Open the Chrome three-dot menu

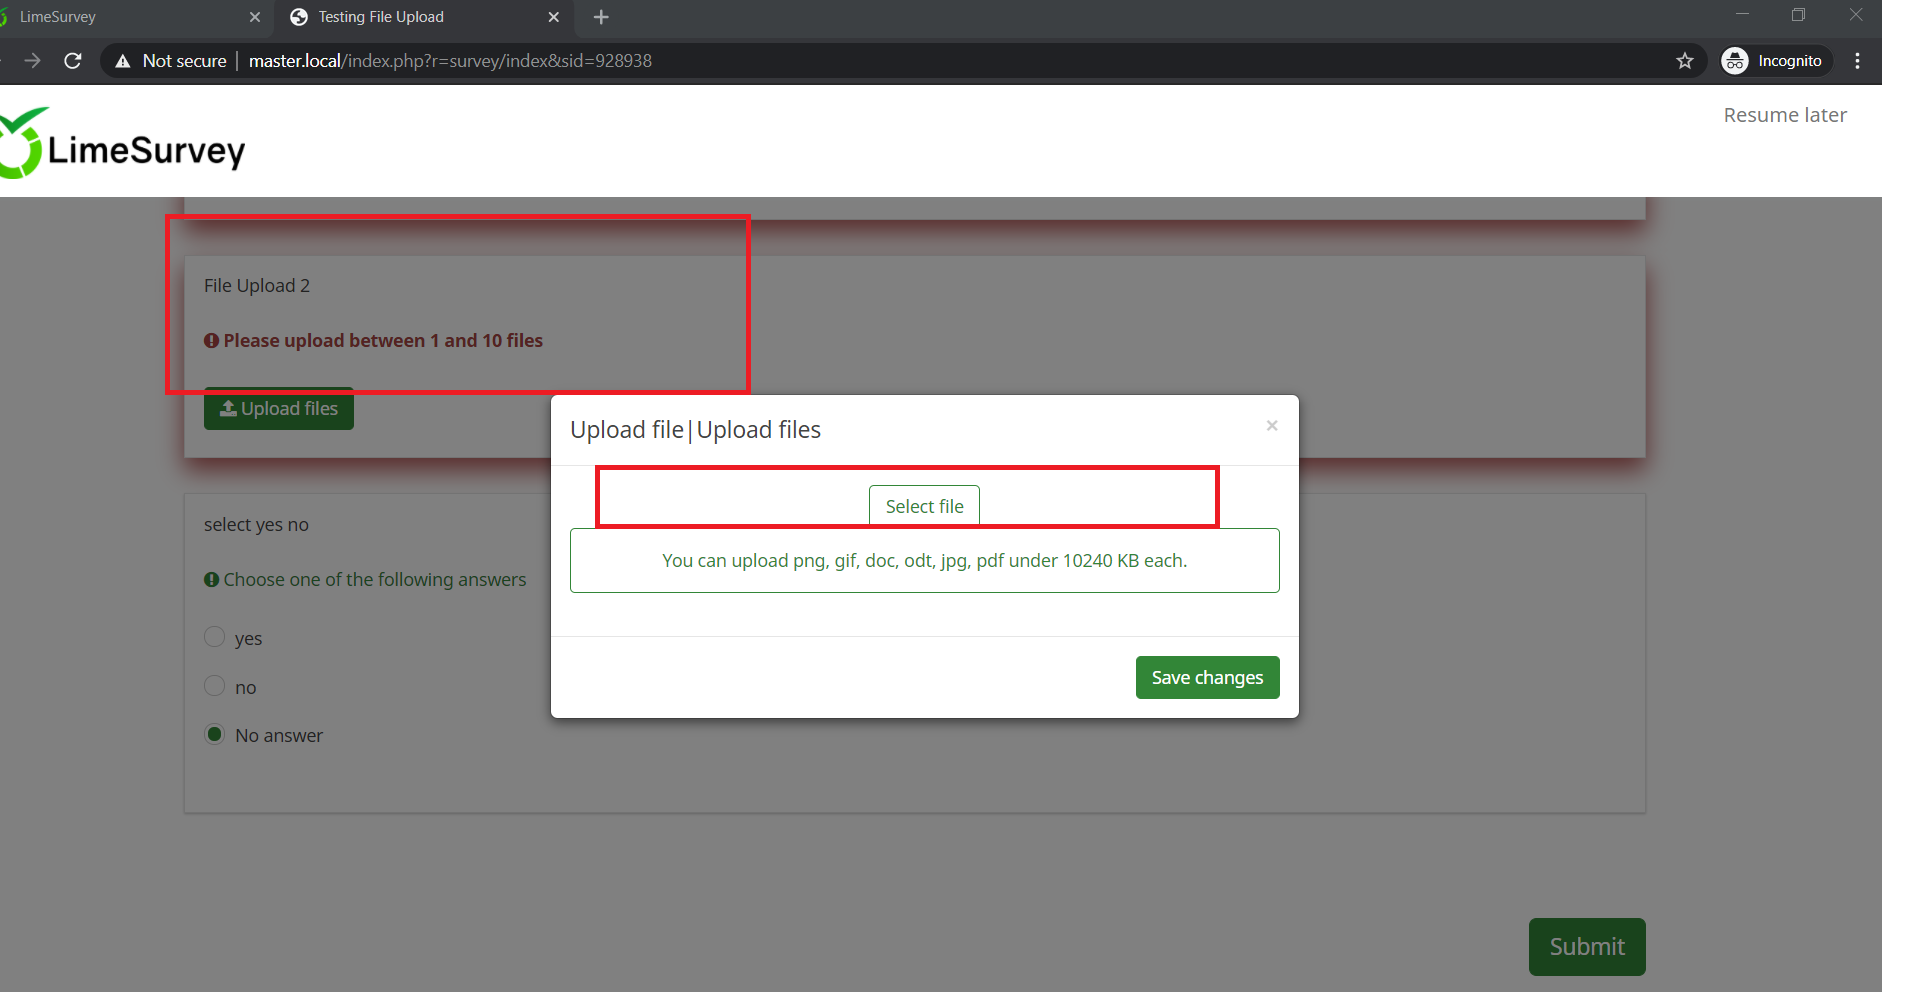[x=1857, y=61]
